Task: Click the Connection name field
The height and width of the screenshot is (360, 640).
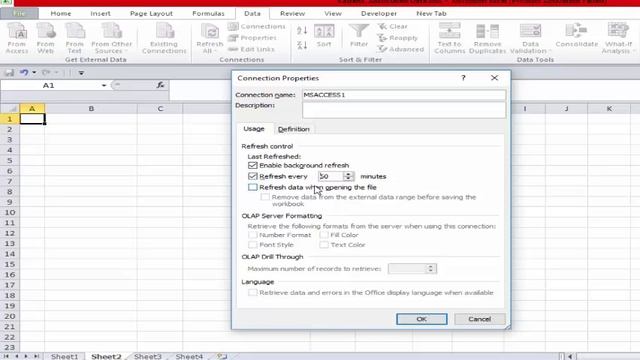Action: (404, 95)
